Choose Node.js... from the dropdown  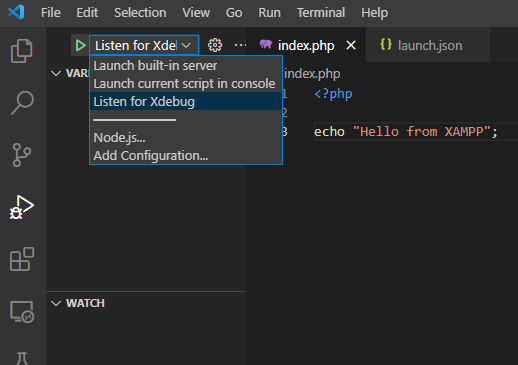[x=186, y=138]
